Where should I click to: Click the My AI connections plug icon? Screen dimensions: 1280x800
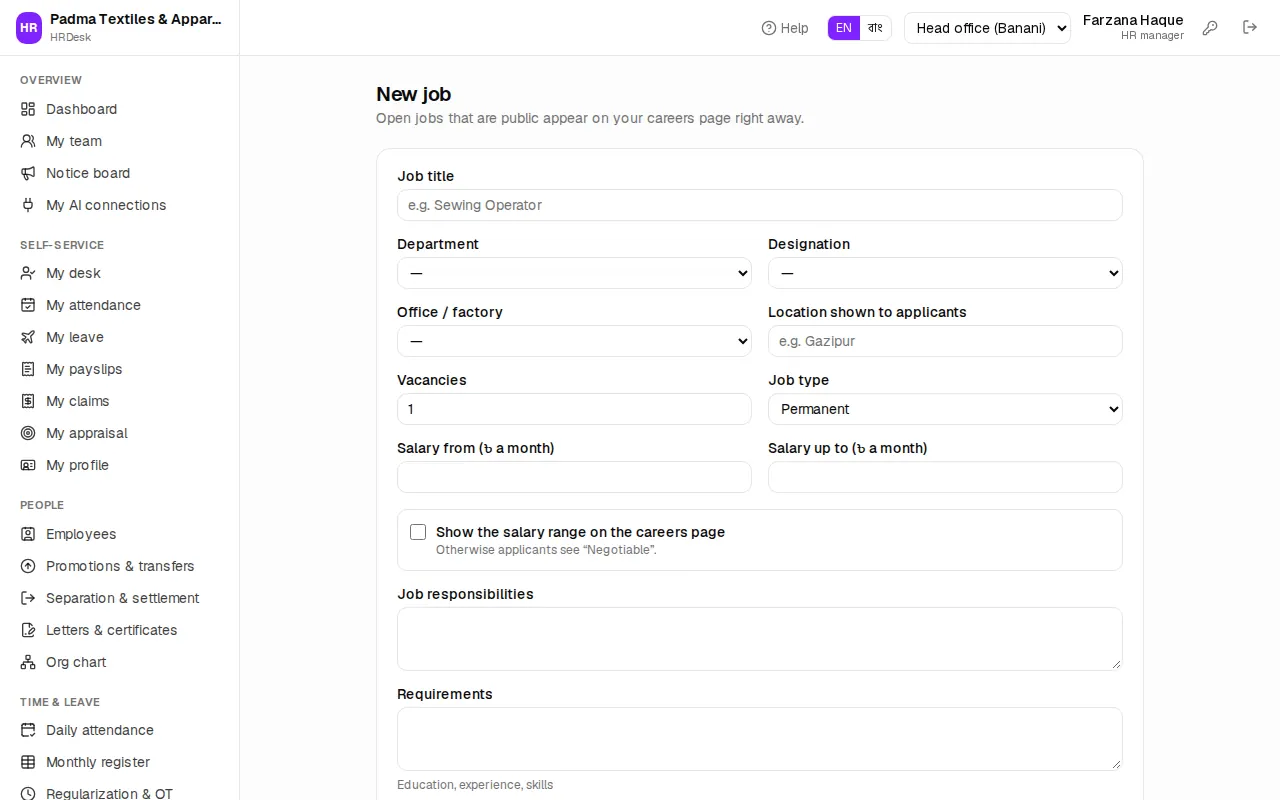(x=28, y=205)
